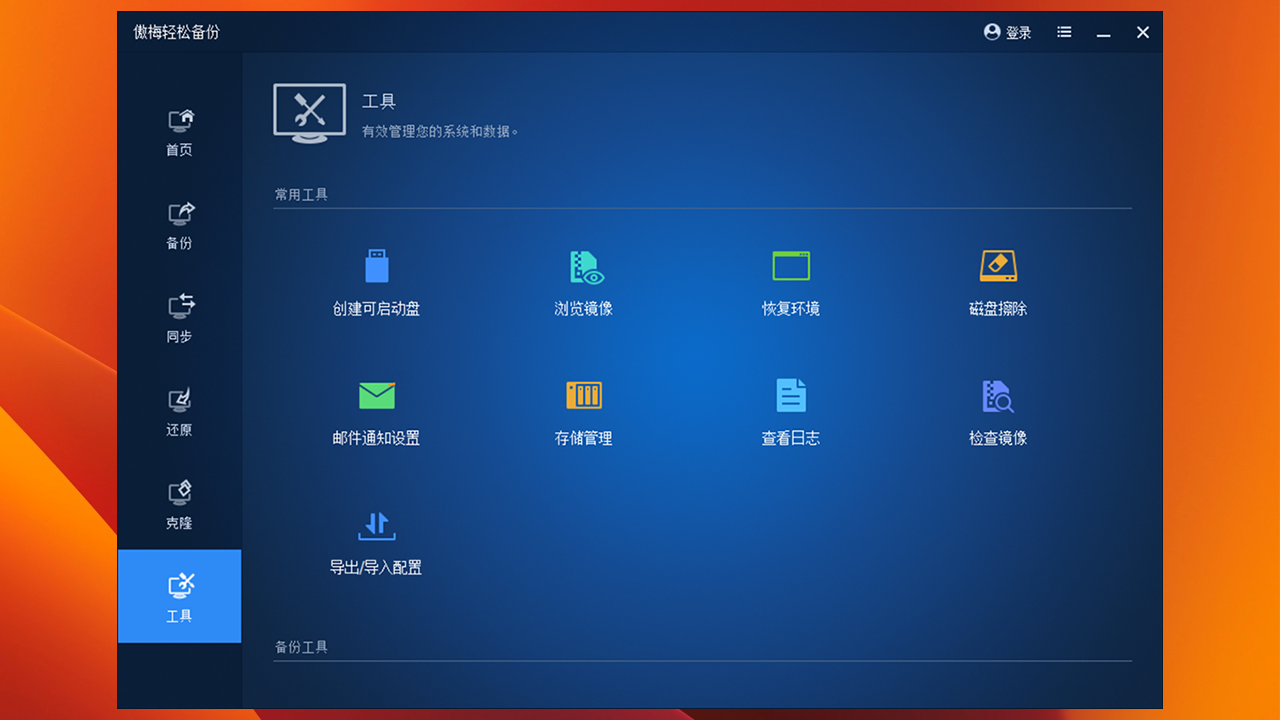Open the hamburger menu at top right

coord(1064,31)
